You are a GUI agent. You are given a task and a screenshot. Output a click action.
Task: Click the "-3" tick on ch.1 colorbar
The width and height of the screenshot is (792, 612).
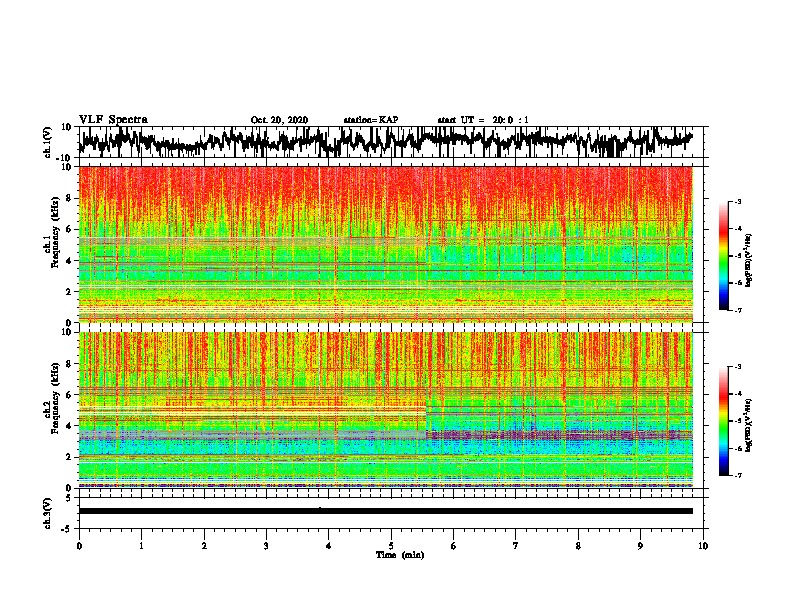pos(737,201)
